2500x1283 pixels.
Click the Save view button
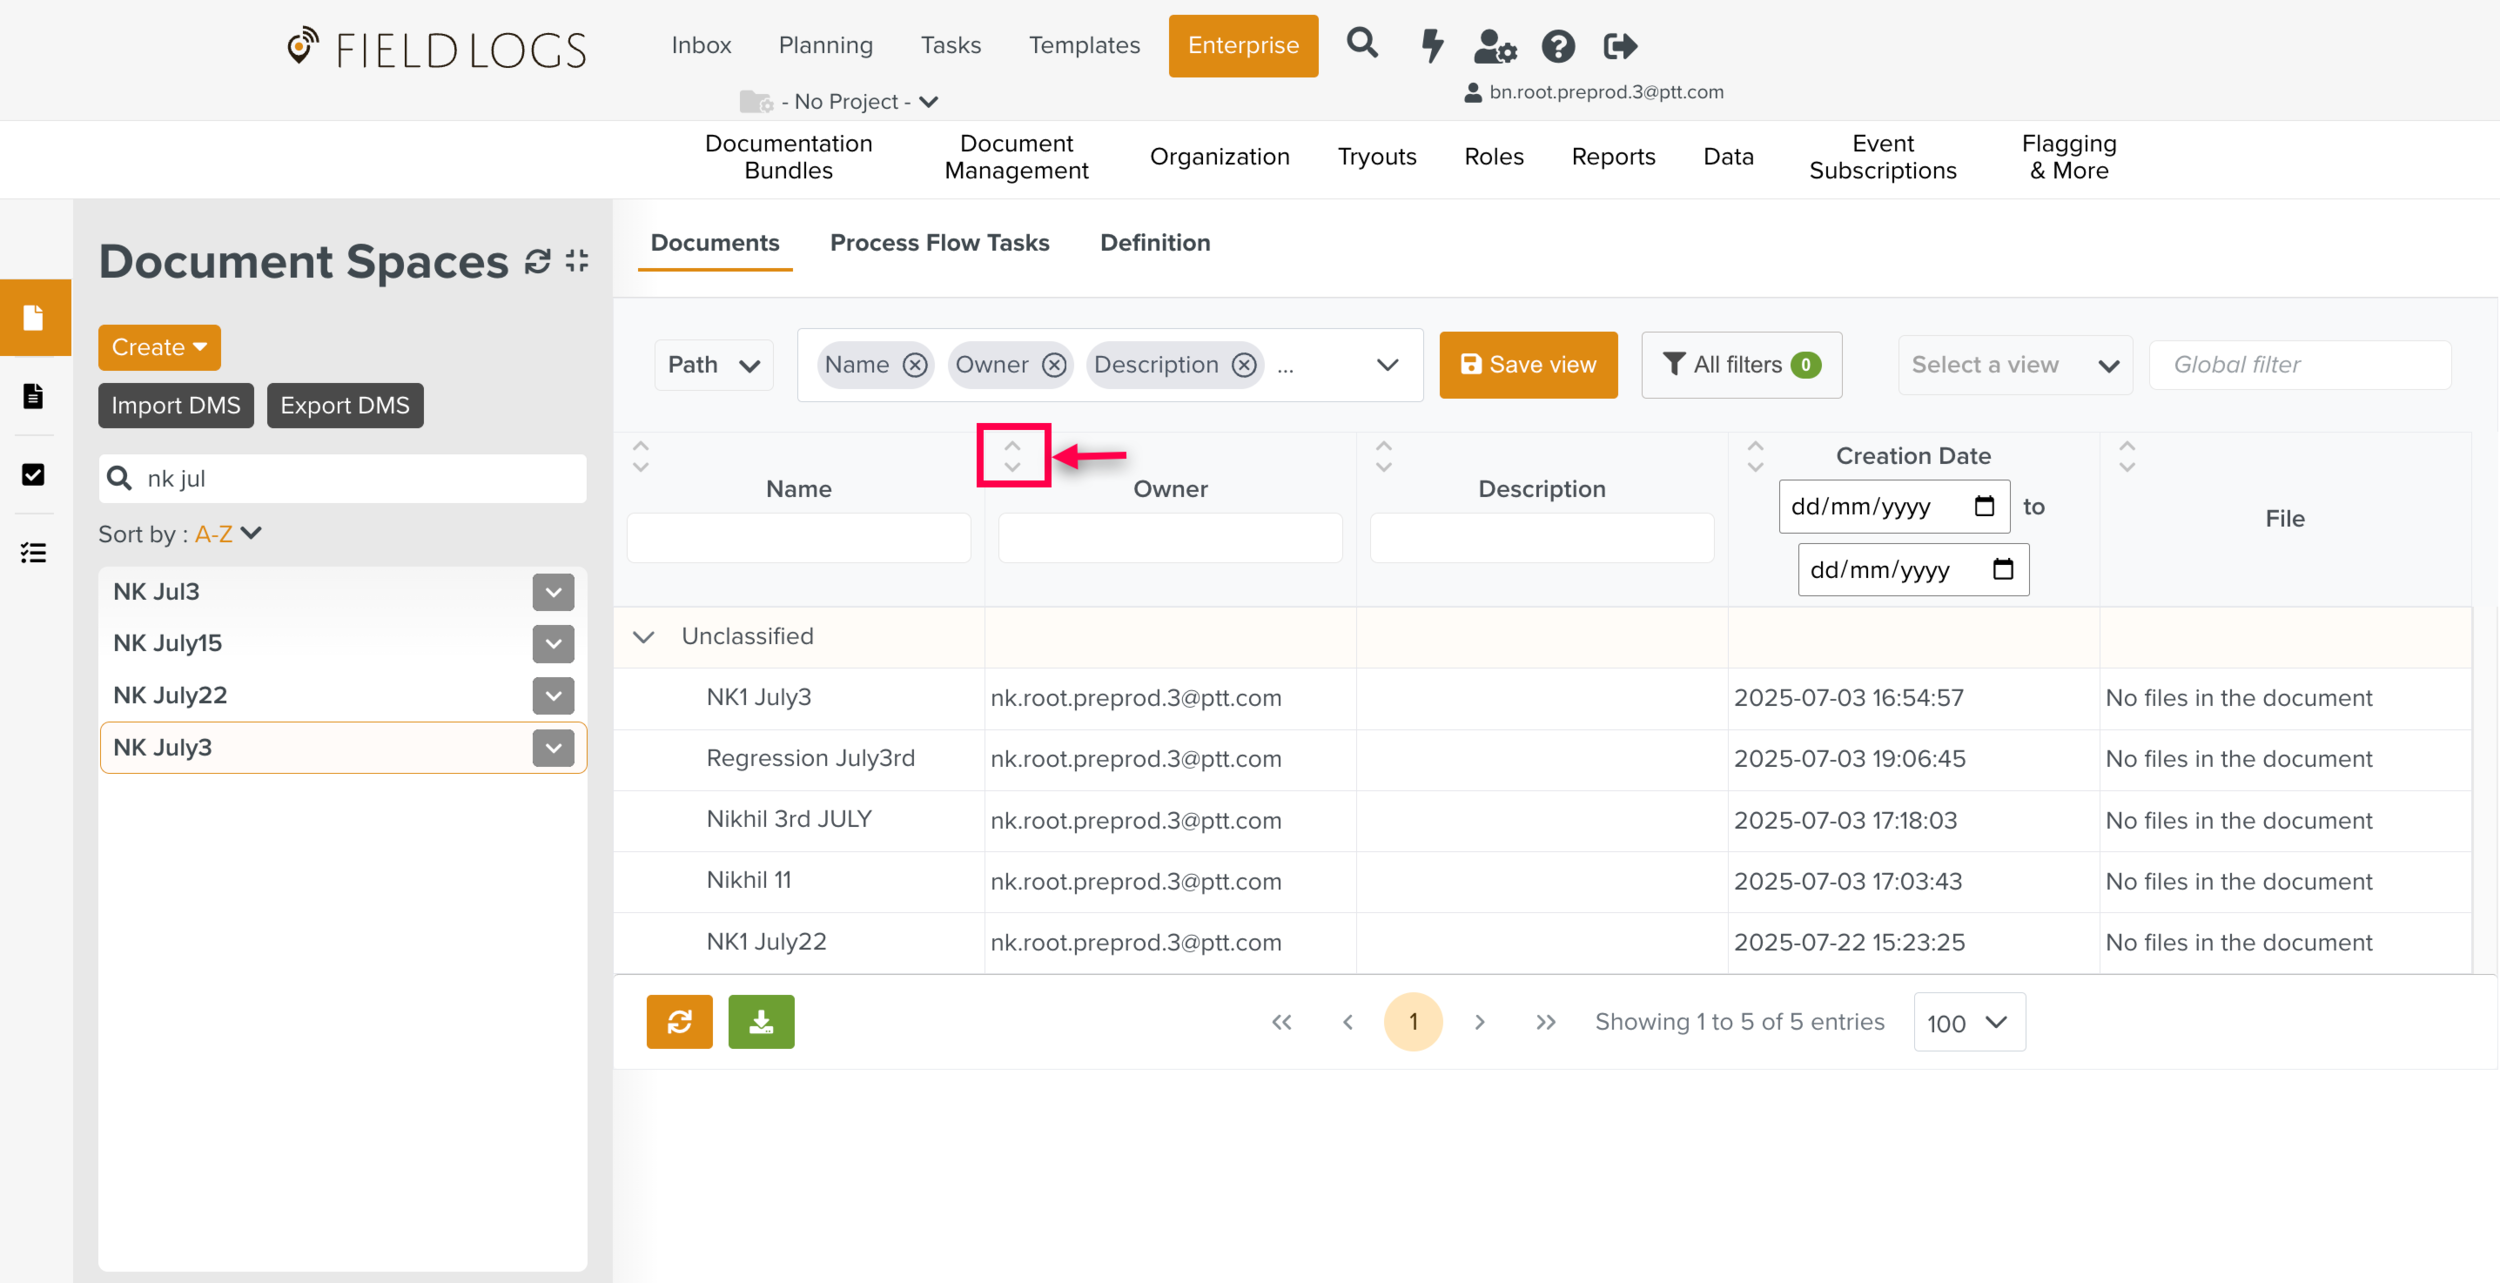point(1527,365)
